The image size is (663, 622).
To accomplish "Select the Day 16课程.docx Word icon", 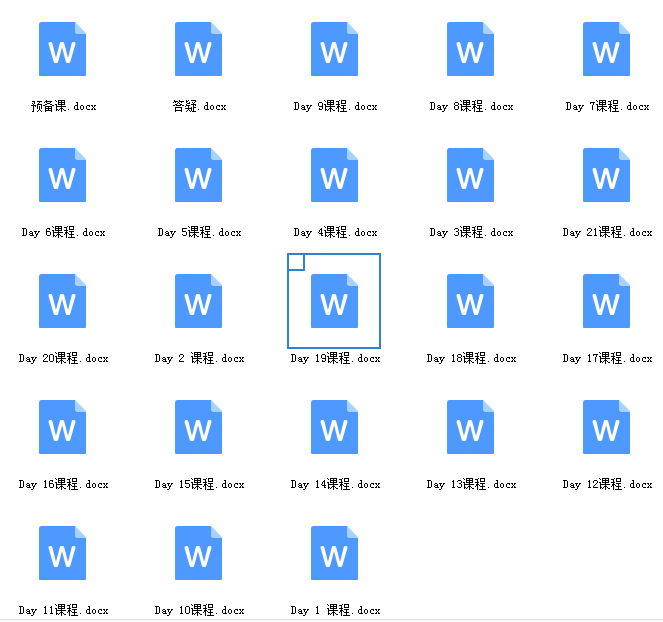I will (x=63, y=427).
